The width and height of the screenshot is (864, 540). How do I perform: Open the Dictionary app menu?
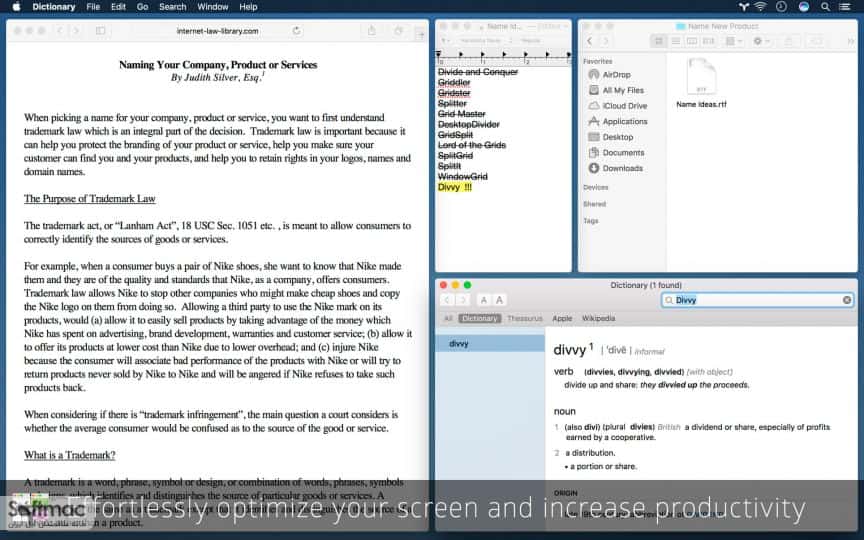pyautogui.click(x=53, y=7)
